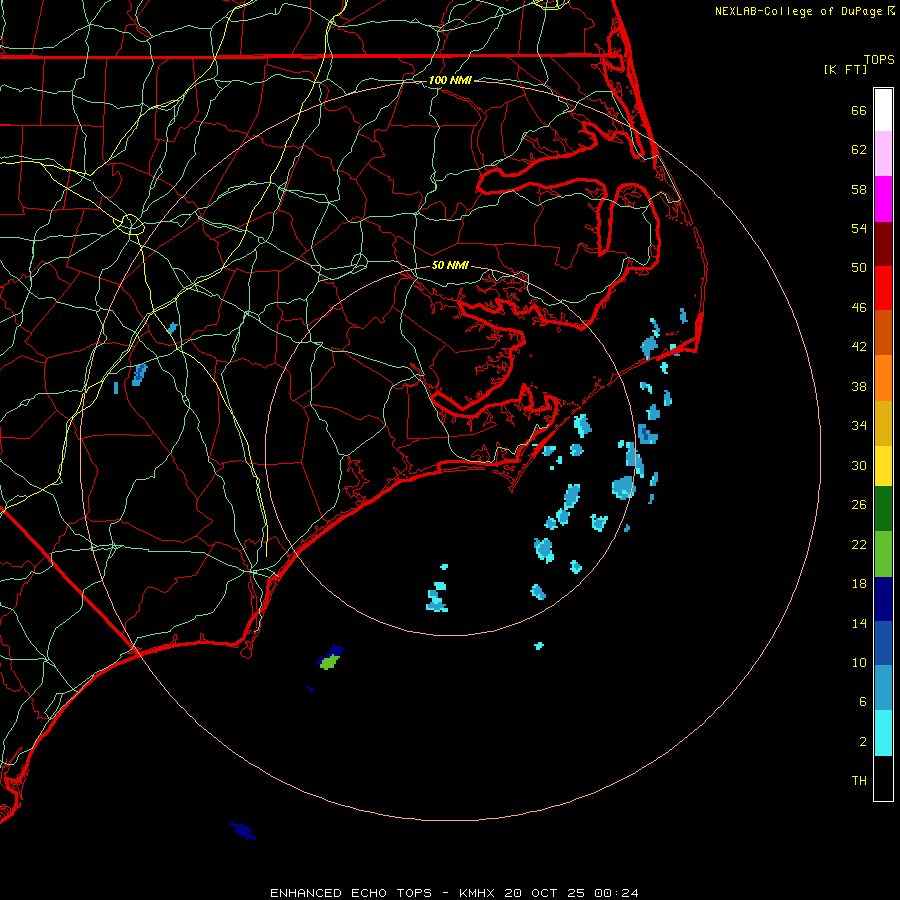Click the TH threshold legend label
The image size is (900, 900).
click(859, 781)
